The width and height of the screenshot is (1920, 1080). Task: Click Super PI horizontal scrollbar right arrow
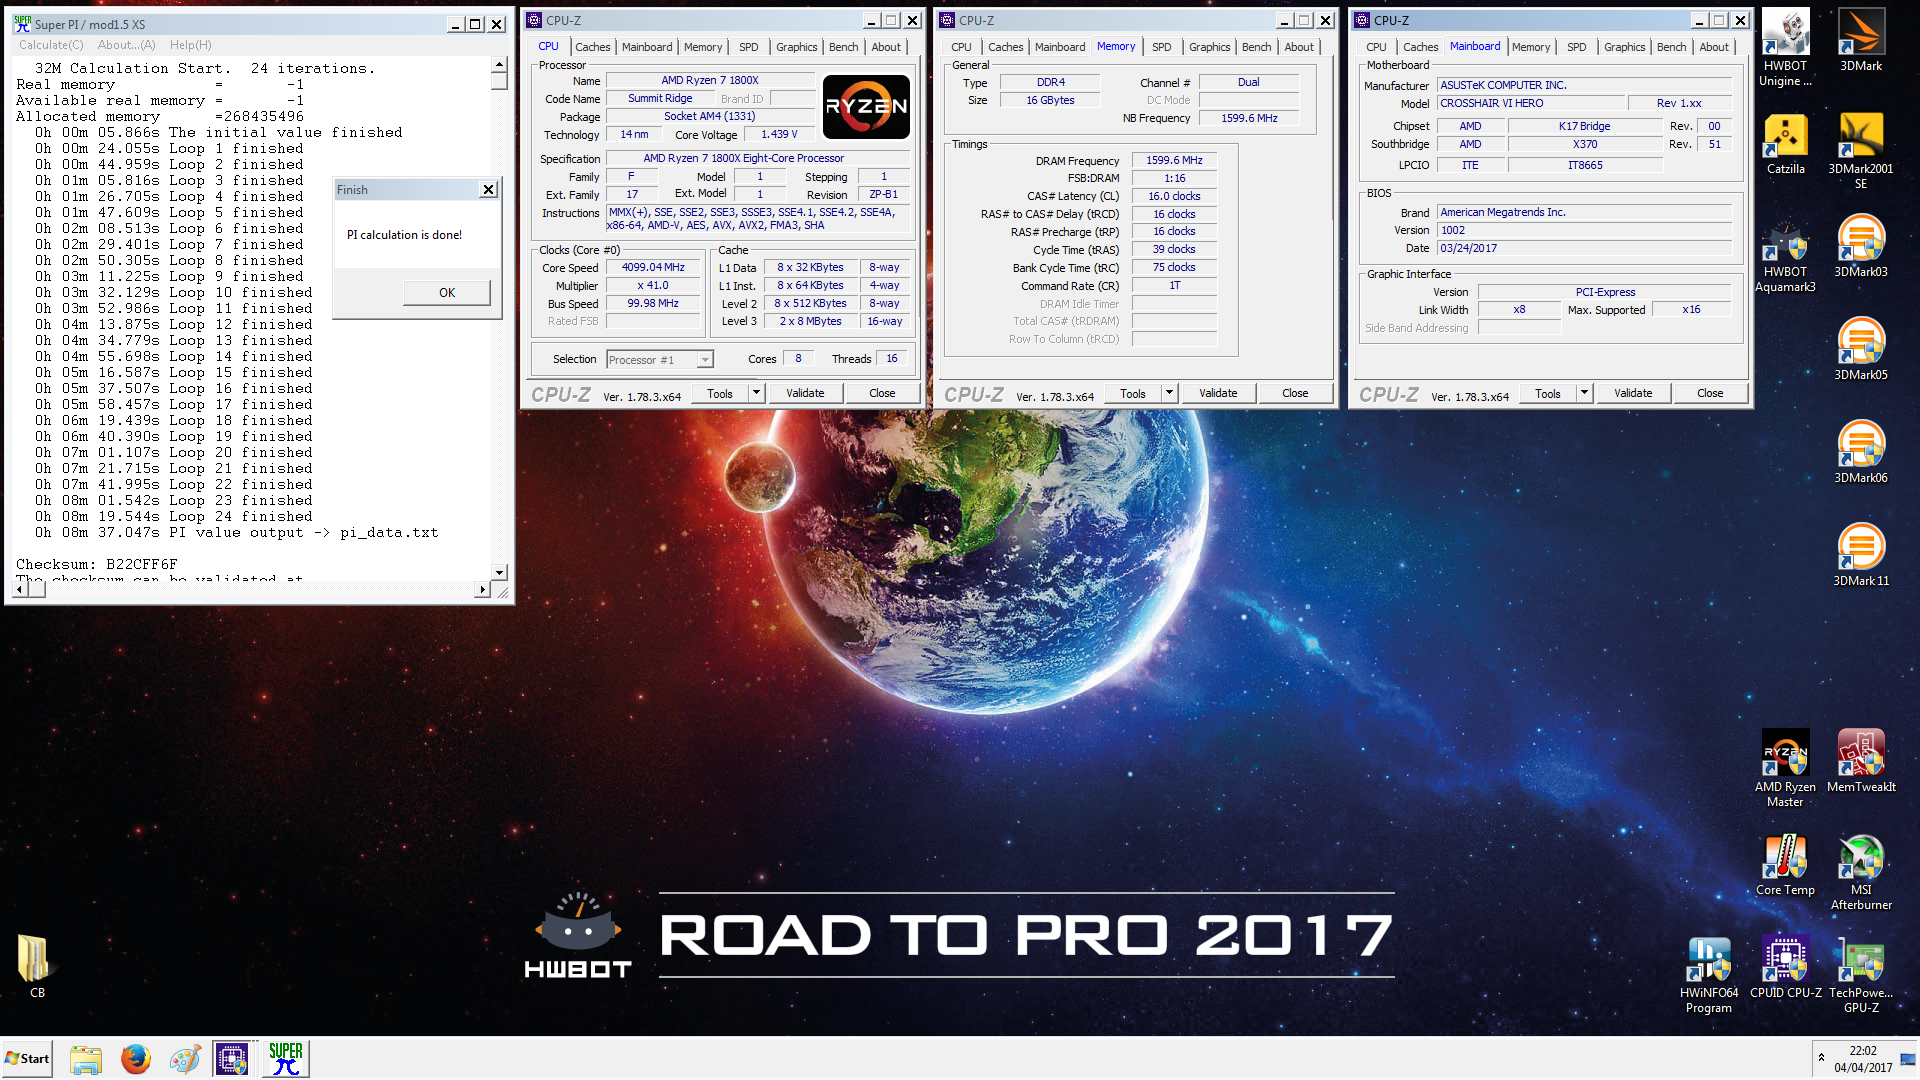click(482, 590)
